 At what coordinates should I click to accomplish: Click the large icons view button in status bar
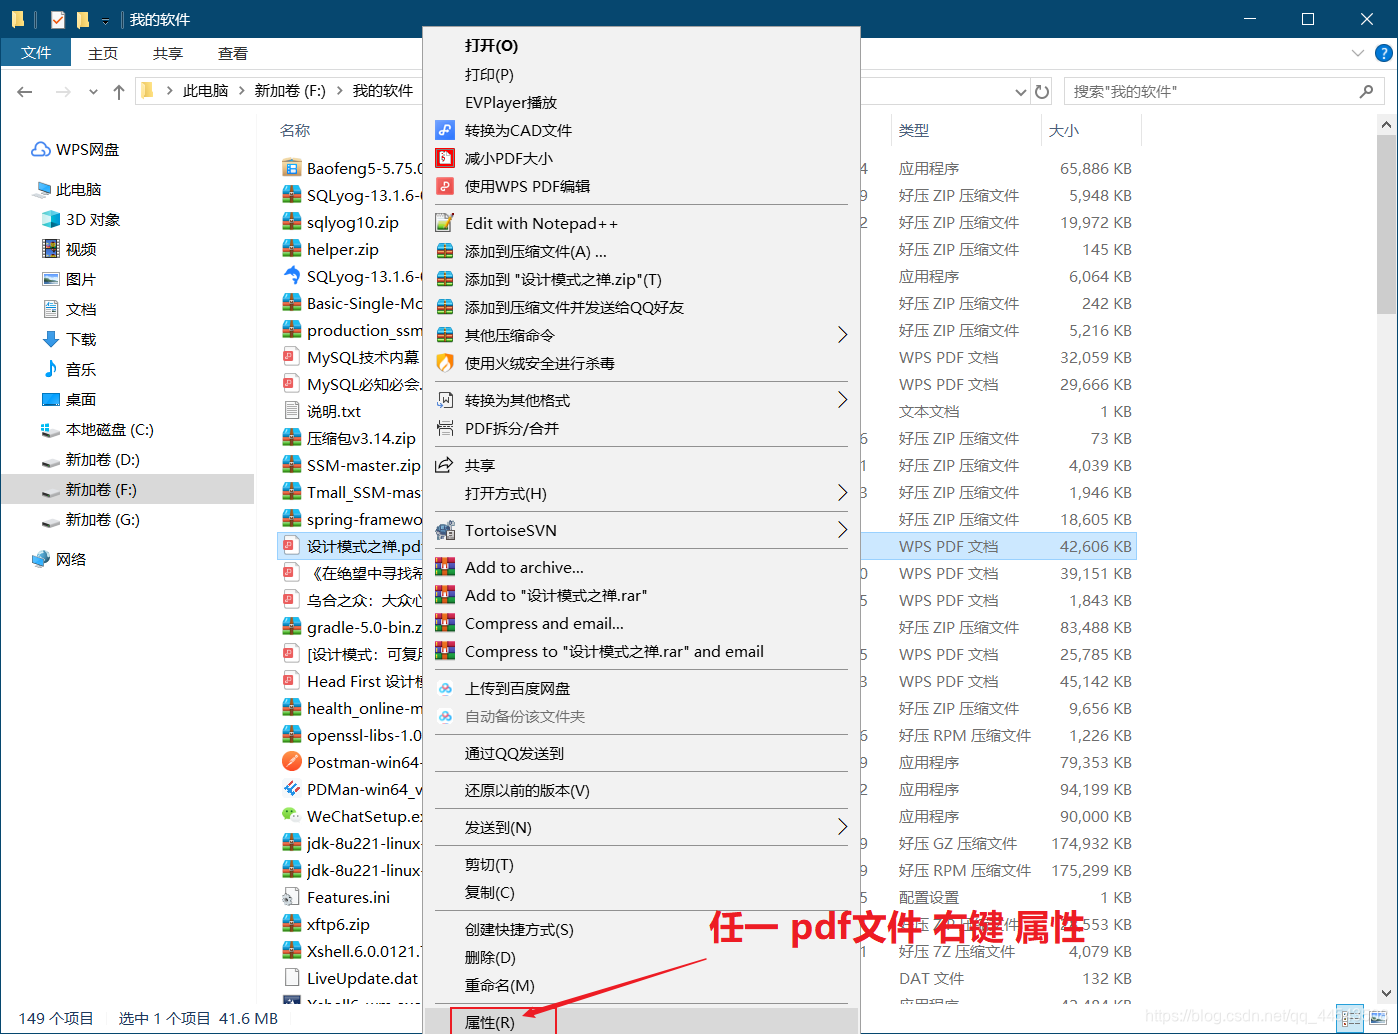(x=1379, y=1018)
